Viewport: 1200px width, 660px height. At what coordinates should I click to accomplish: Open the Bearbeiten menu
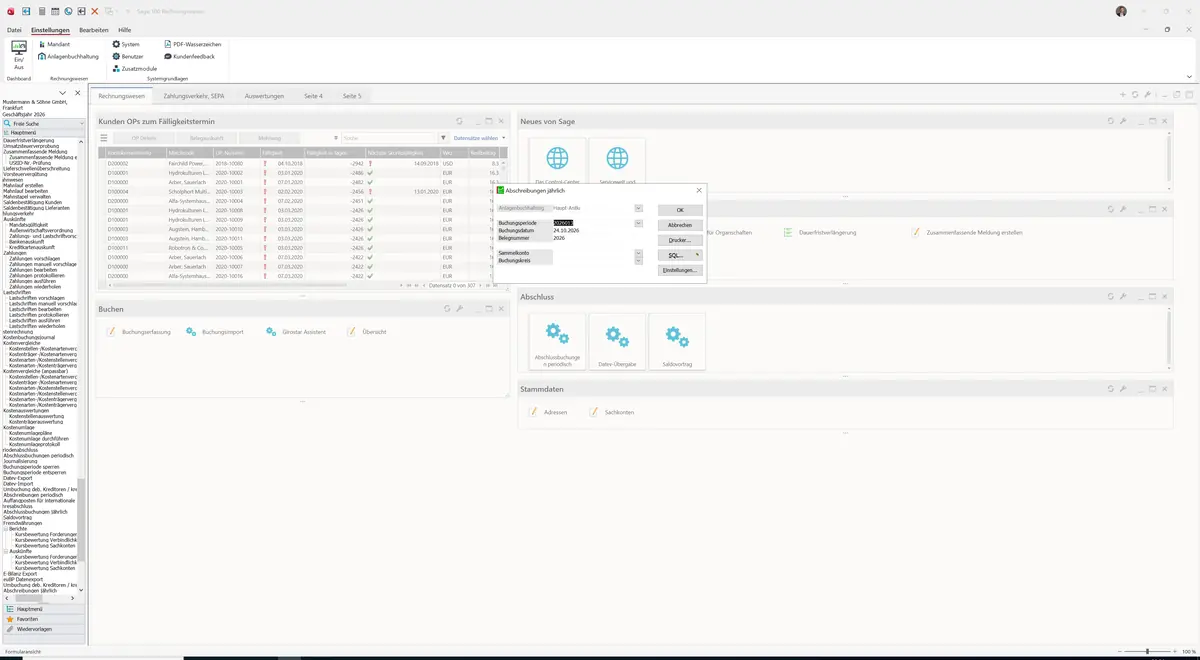93,30
